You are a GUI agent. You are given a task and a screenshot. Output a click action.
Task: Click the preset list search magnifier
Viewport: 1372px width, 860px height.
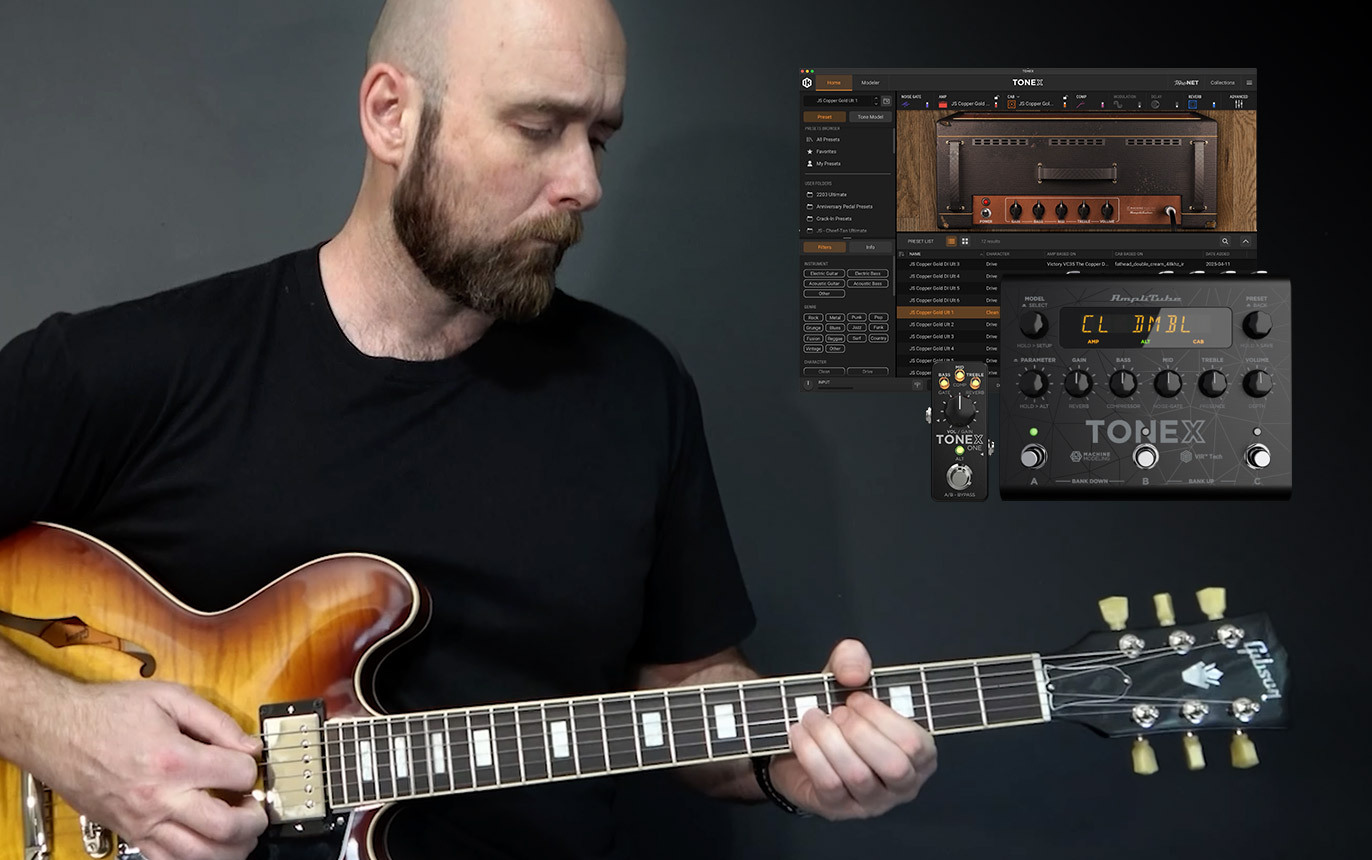click(1225, 241)
